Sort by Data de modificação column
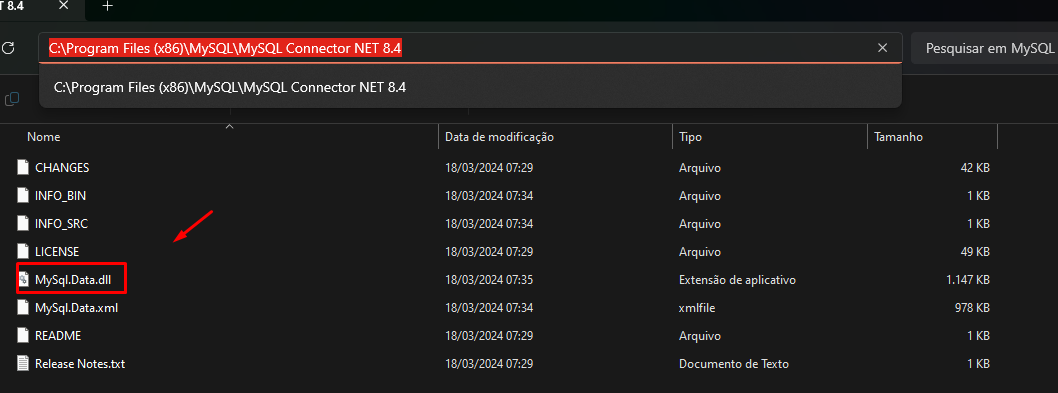This screenshot has height=393, width=1058. click(499, 137)
